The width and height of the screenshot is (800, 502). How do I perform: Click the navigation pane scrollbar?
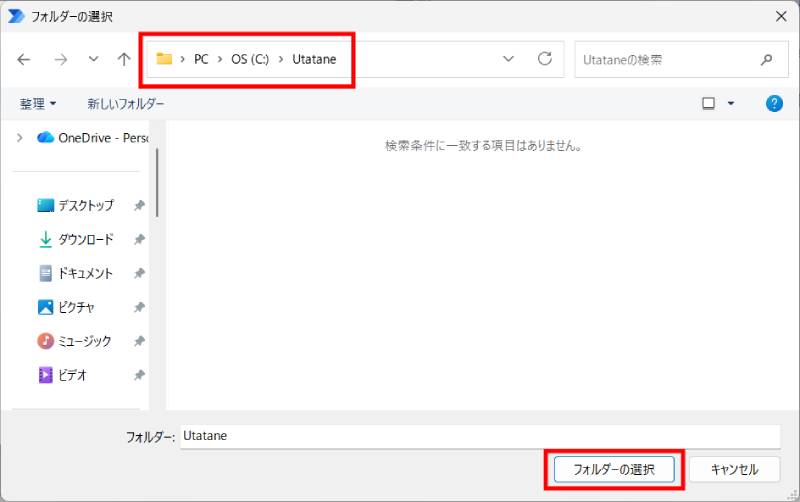click(157, 182)
